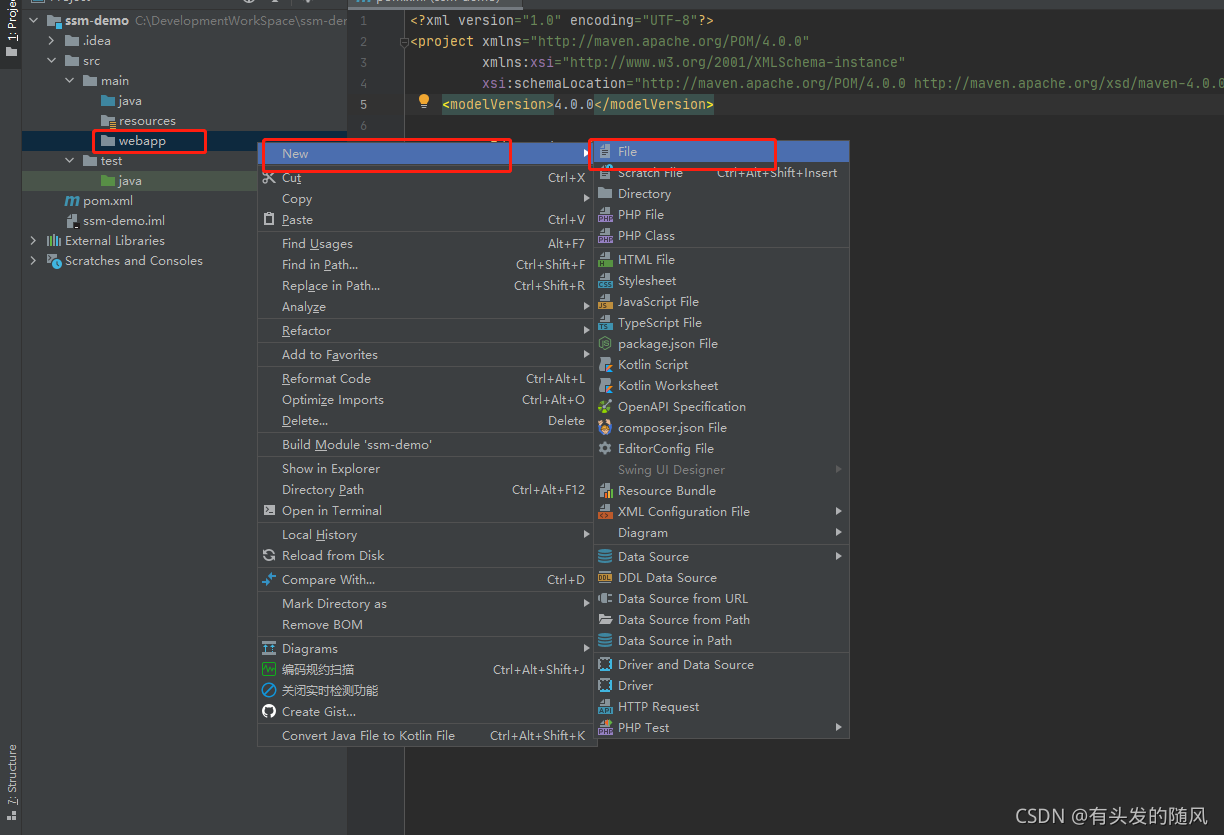Open the Refactor submenu
This screenshot has width=1224, height=835.
[426, 331]
